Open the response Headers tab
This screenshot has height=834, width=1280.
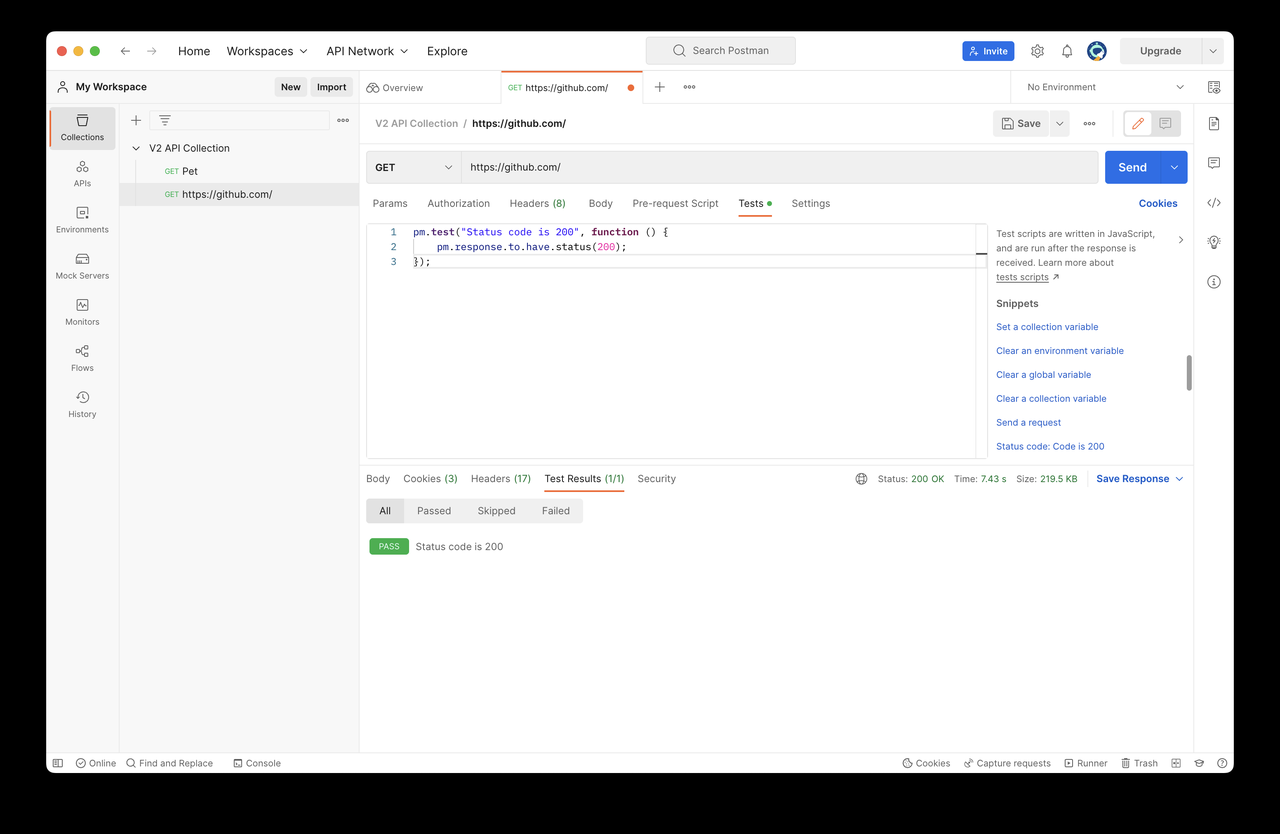(x=501, y=479)
